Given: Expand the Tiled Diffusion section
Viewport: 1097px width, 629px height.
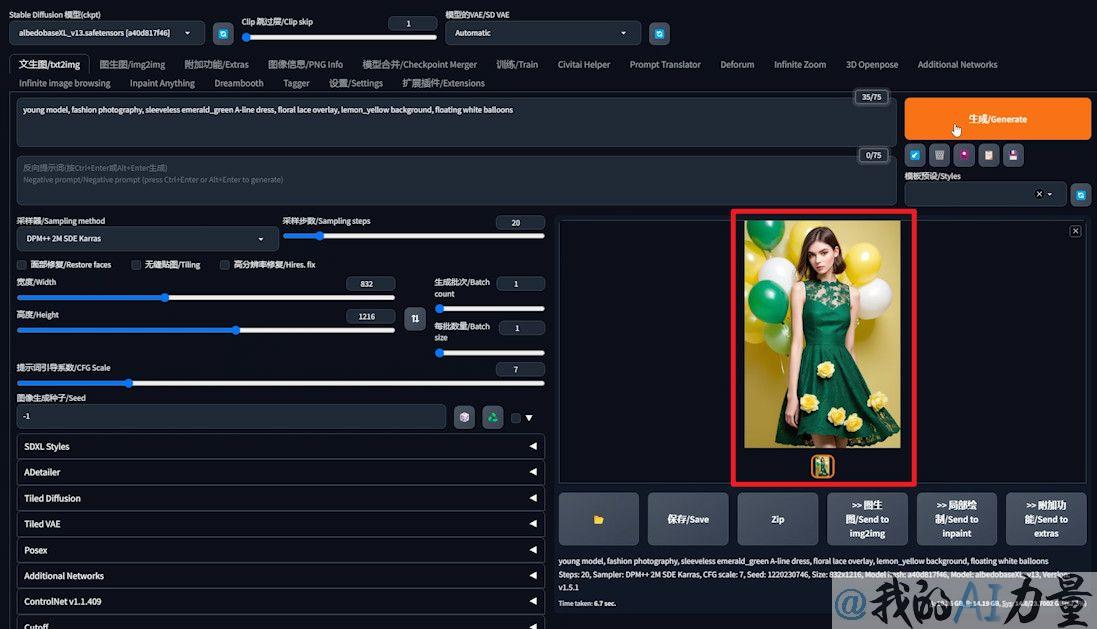Looking at the screenshot, I should [x=281, y=498].
